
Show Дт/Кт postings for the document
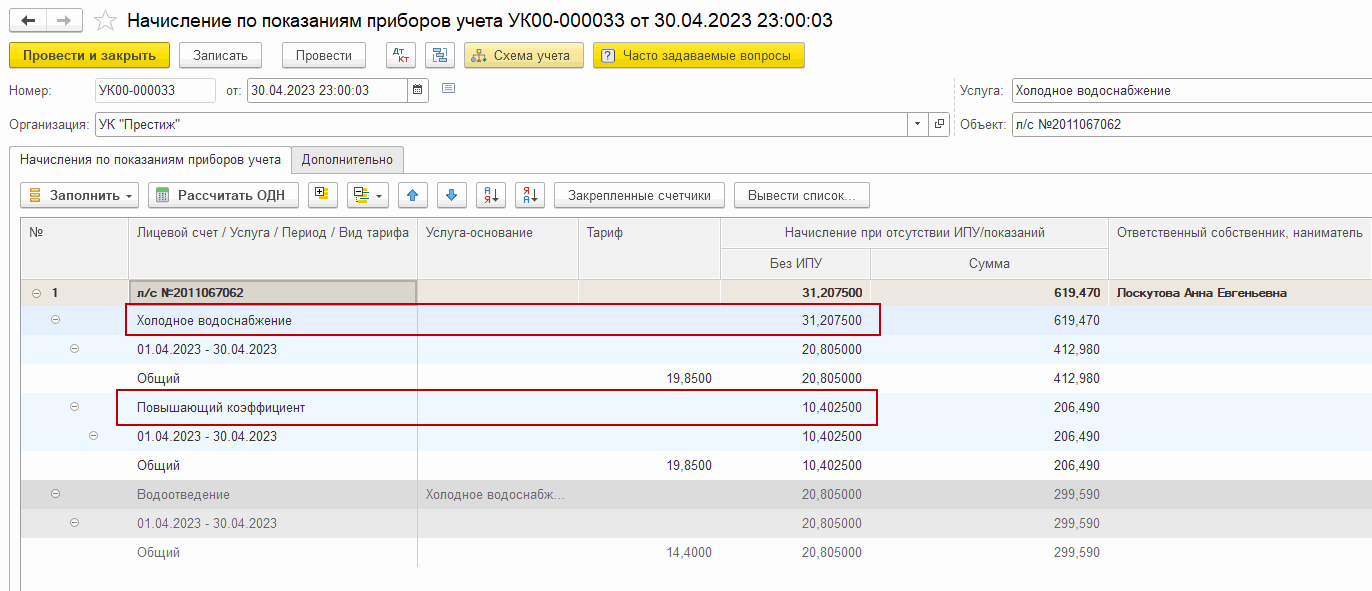401,56
